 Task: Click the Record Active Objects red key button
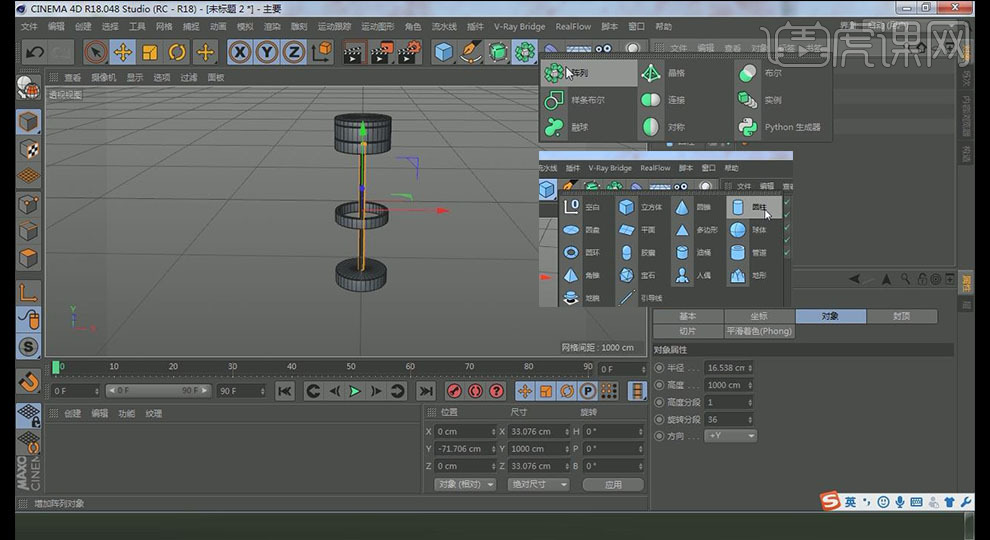[453, 392]
